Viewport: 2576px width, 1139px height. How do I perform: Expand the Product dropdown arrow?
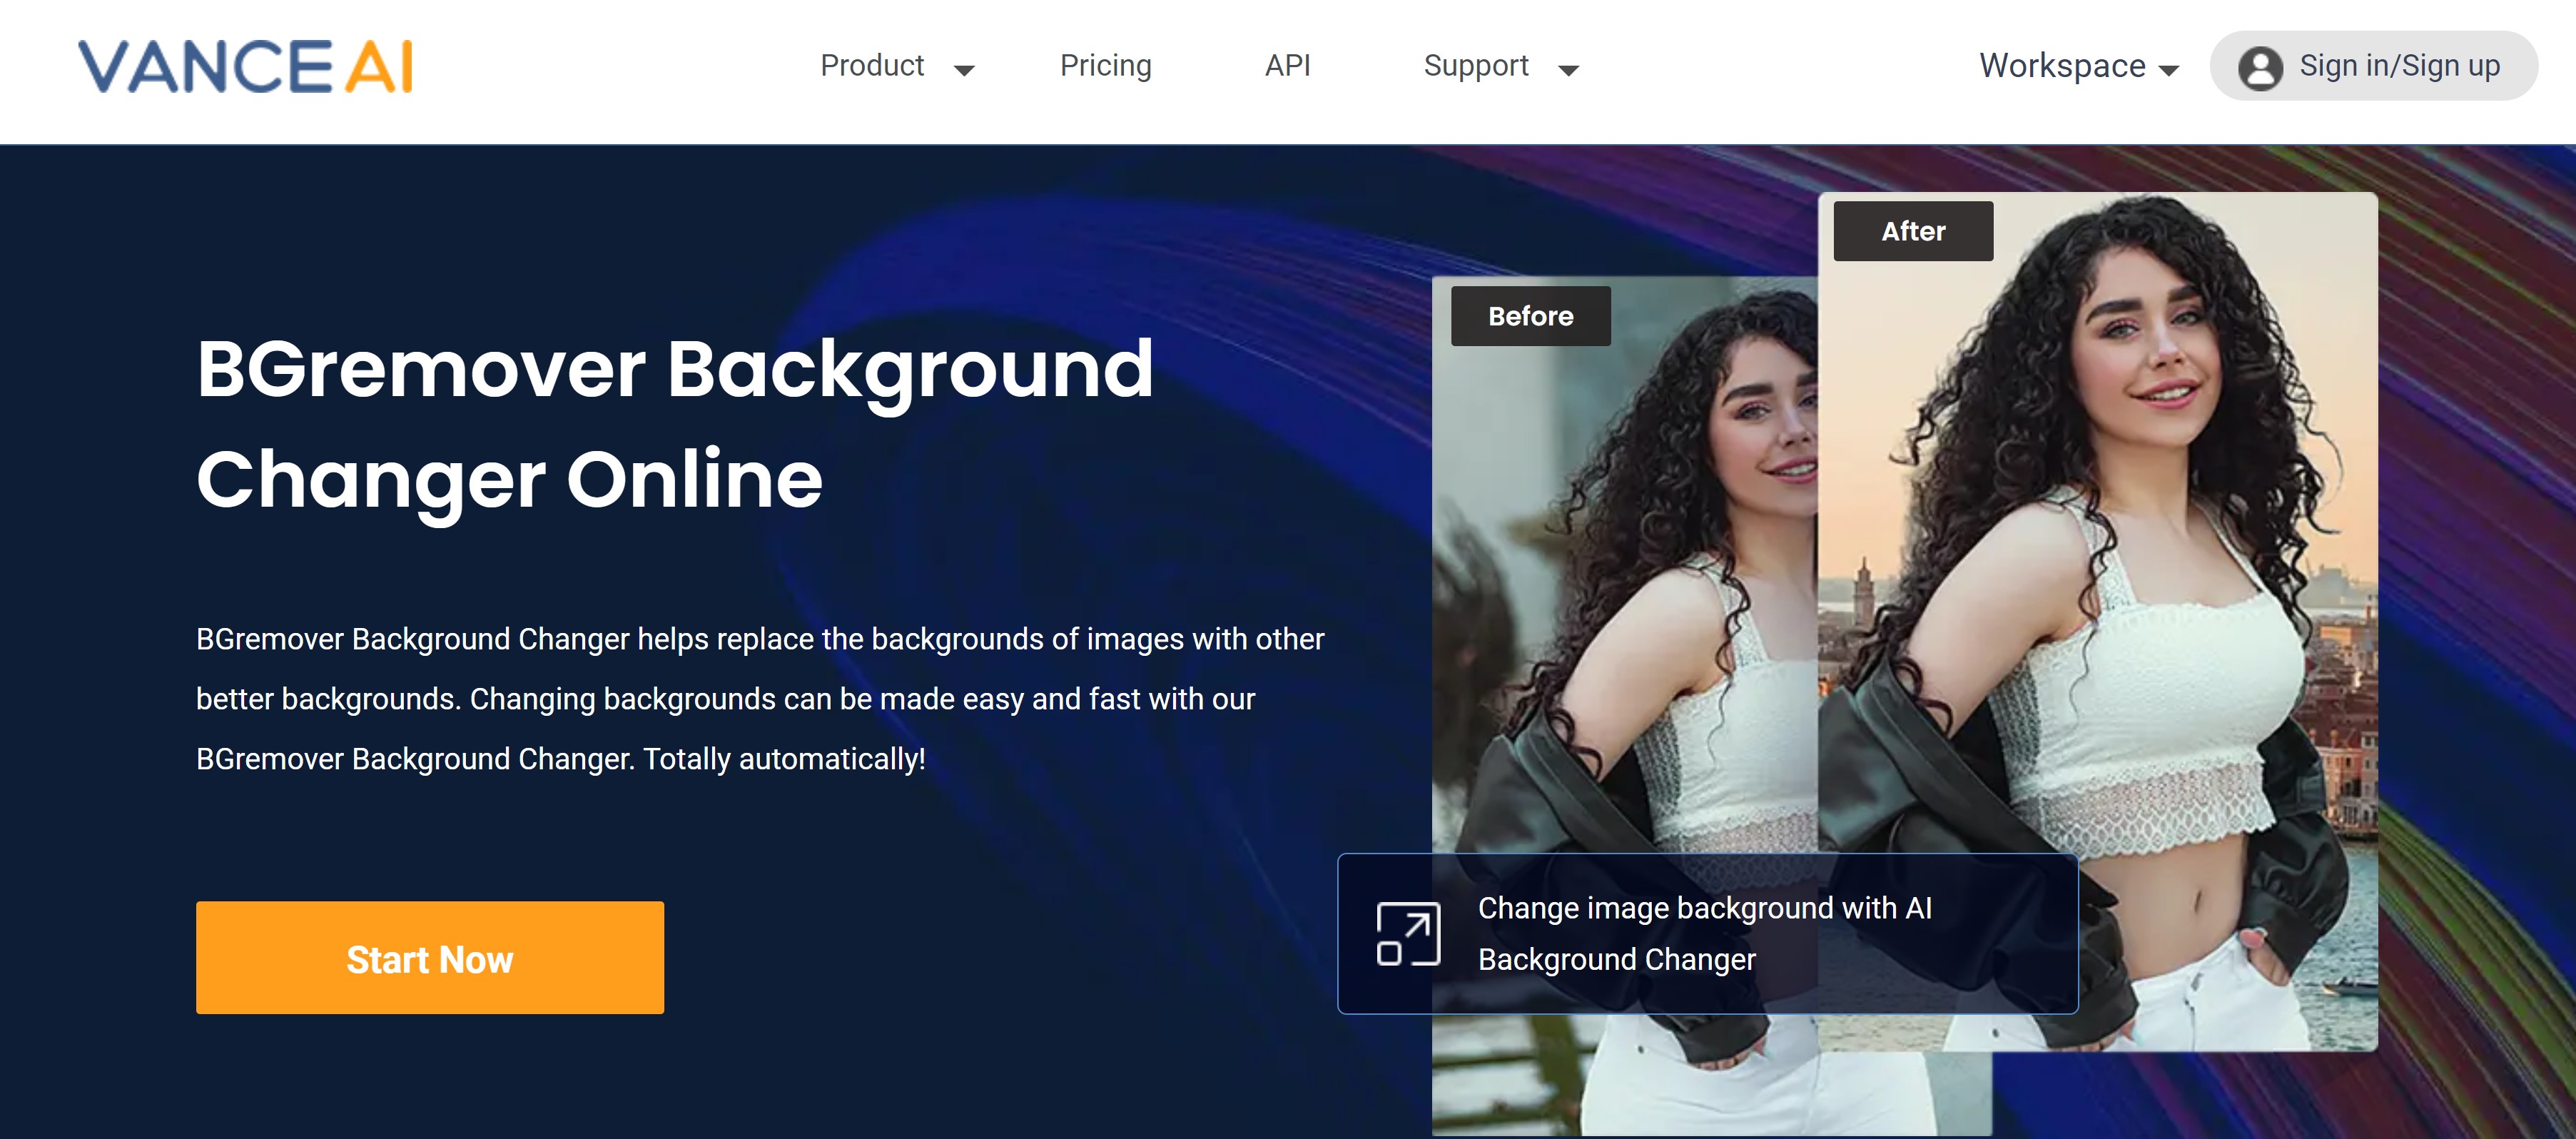(964, 70)
